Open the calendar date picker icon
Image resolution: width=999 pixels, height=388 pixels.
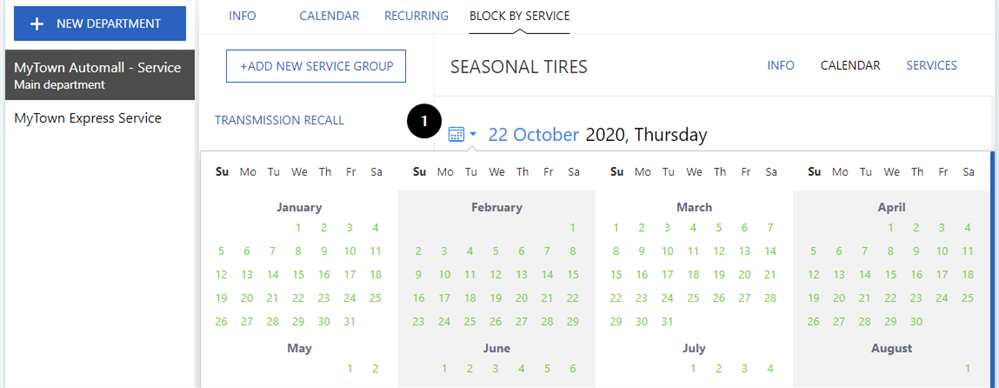point(456,134)
